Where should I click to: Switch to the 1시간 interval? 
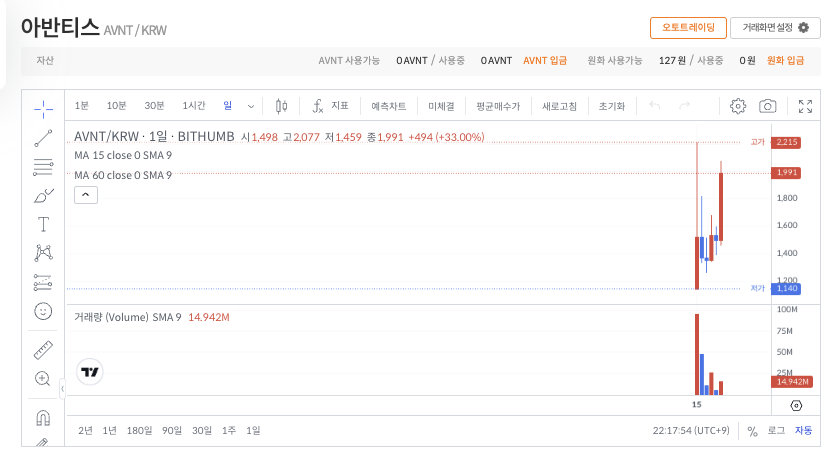click(194, 106)
